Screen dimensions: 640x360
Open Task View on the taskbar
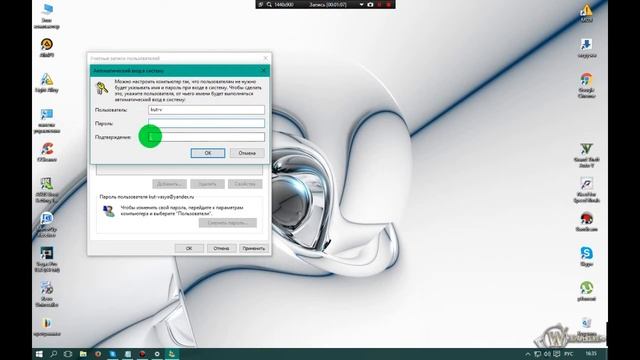68,354
